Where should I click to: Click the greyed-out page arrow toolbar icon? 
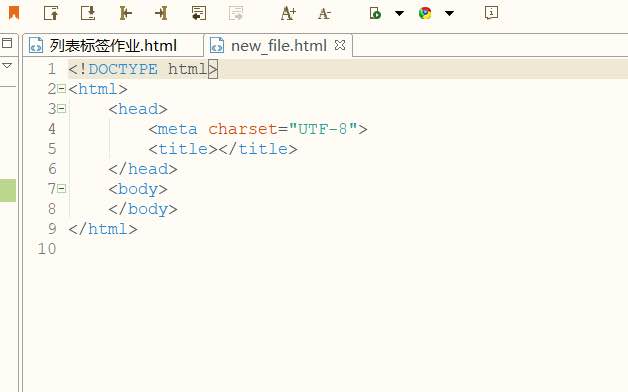pyautogui.click(x=236, y=13)
